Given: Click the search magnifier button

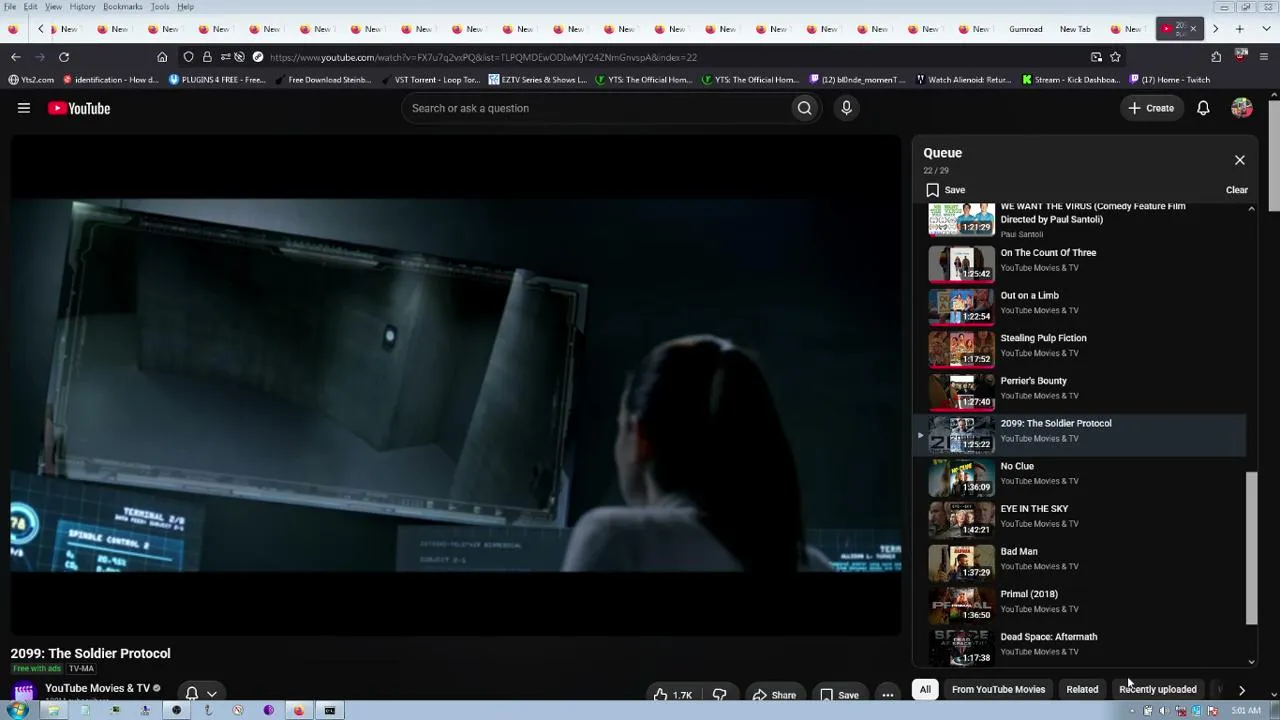Looking at the screenshot, I should pos(804,108).
